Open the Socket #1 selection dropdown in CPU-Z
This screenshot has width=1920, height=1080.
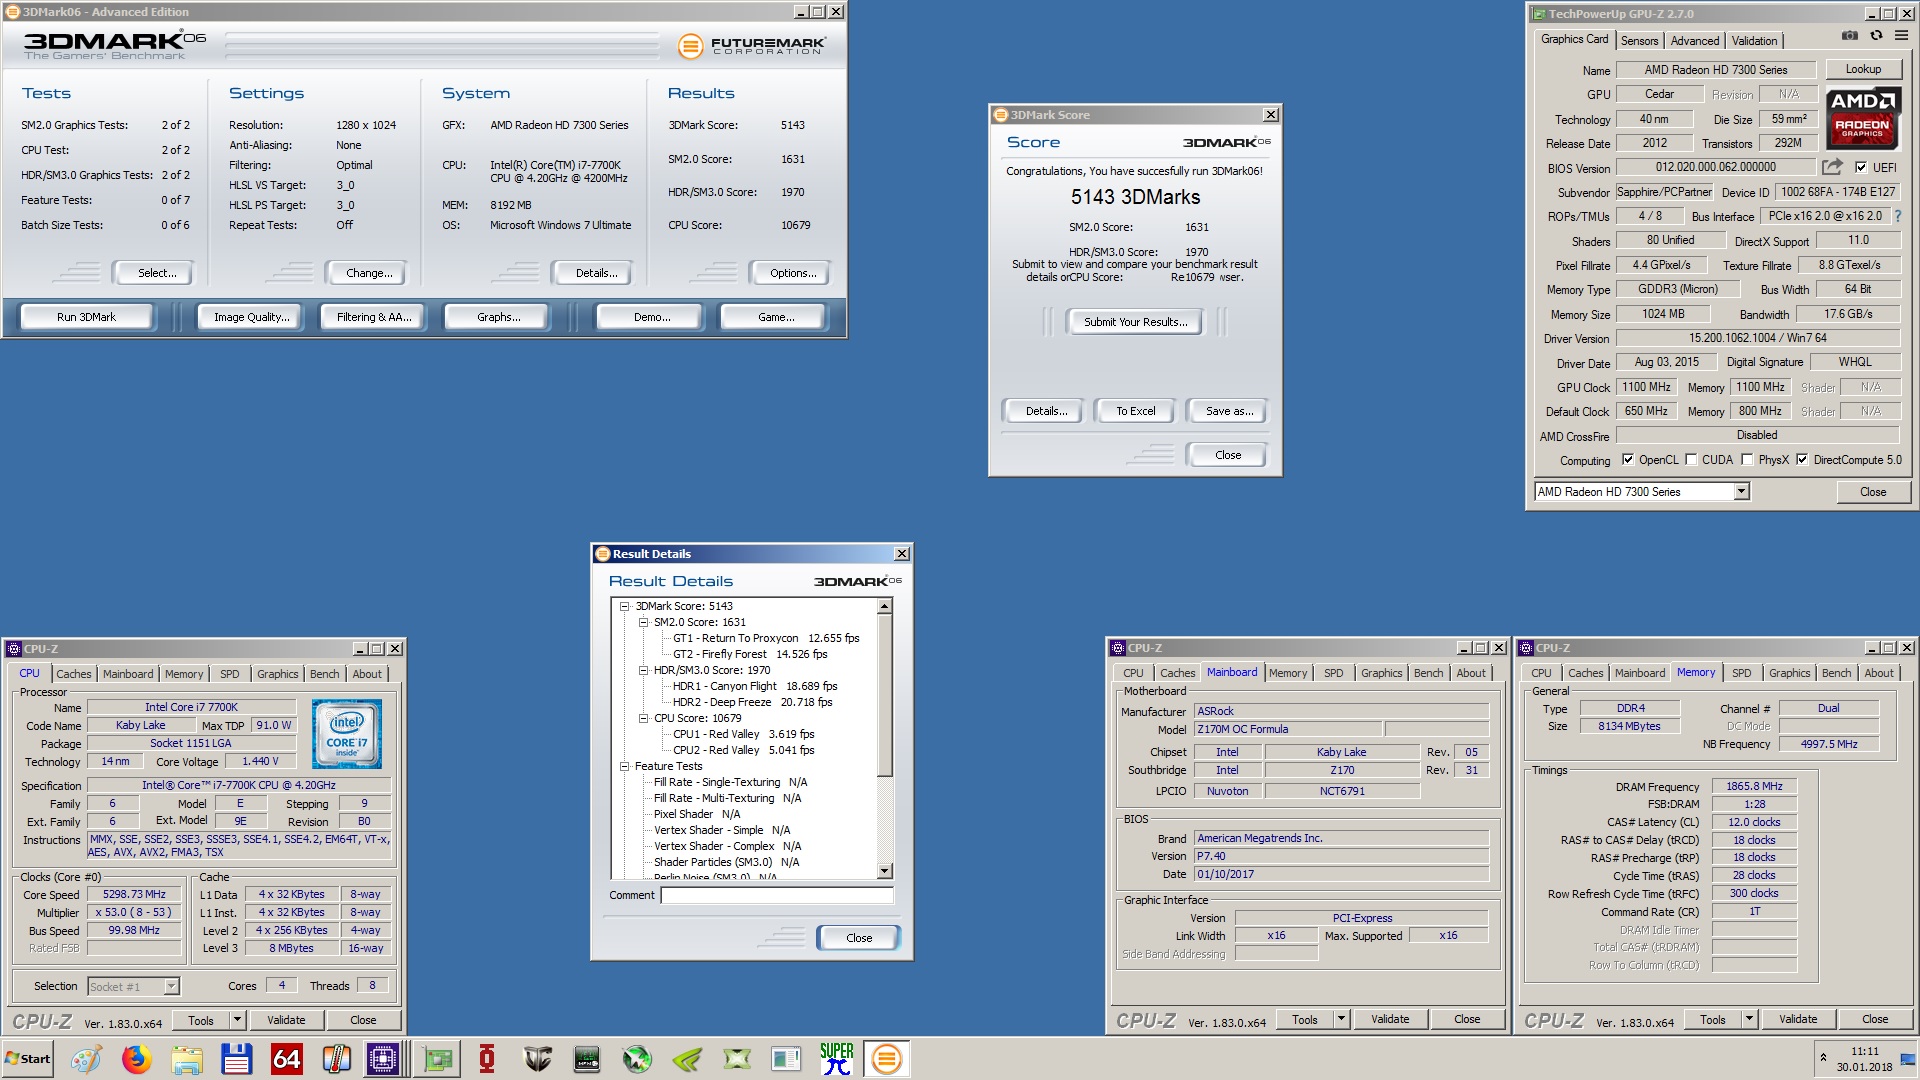point(171,986)
